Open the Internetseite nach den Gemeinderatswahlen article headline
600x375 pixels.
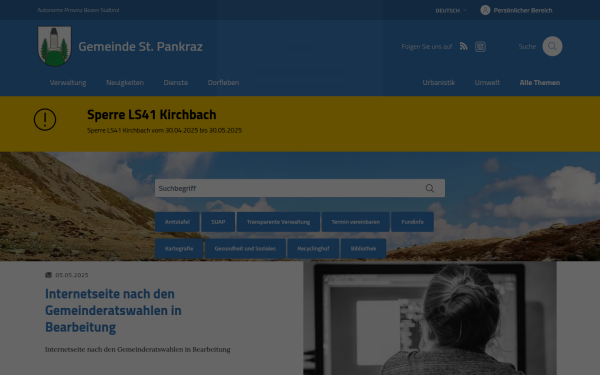coord(113,310)
